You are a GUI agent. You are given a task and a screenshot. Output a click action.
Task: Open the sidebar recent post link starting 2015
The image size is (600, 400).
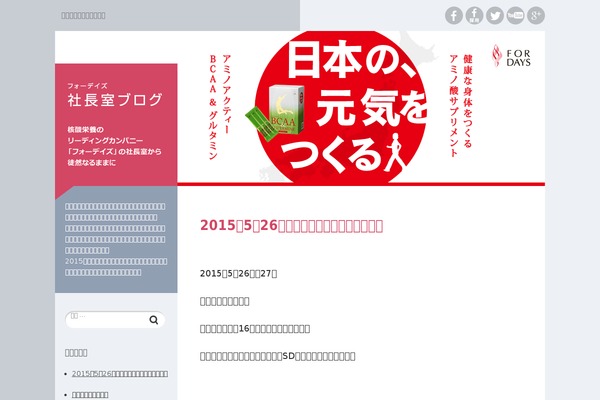coord(120,374)
